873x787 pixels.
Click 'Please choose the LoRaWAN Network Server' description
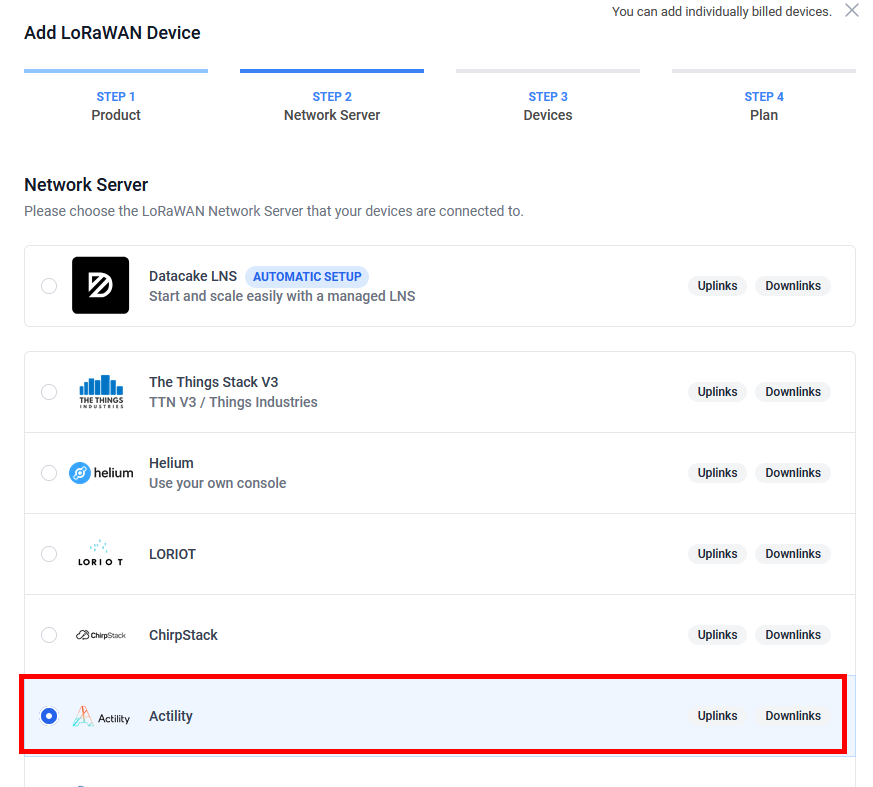coord(273,211)
